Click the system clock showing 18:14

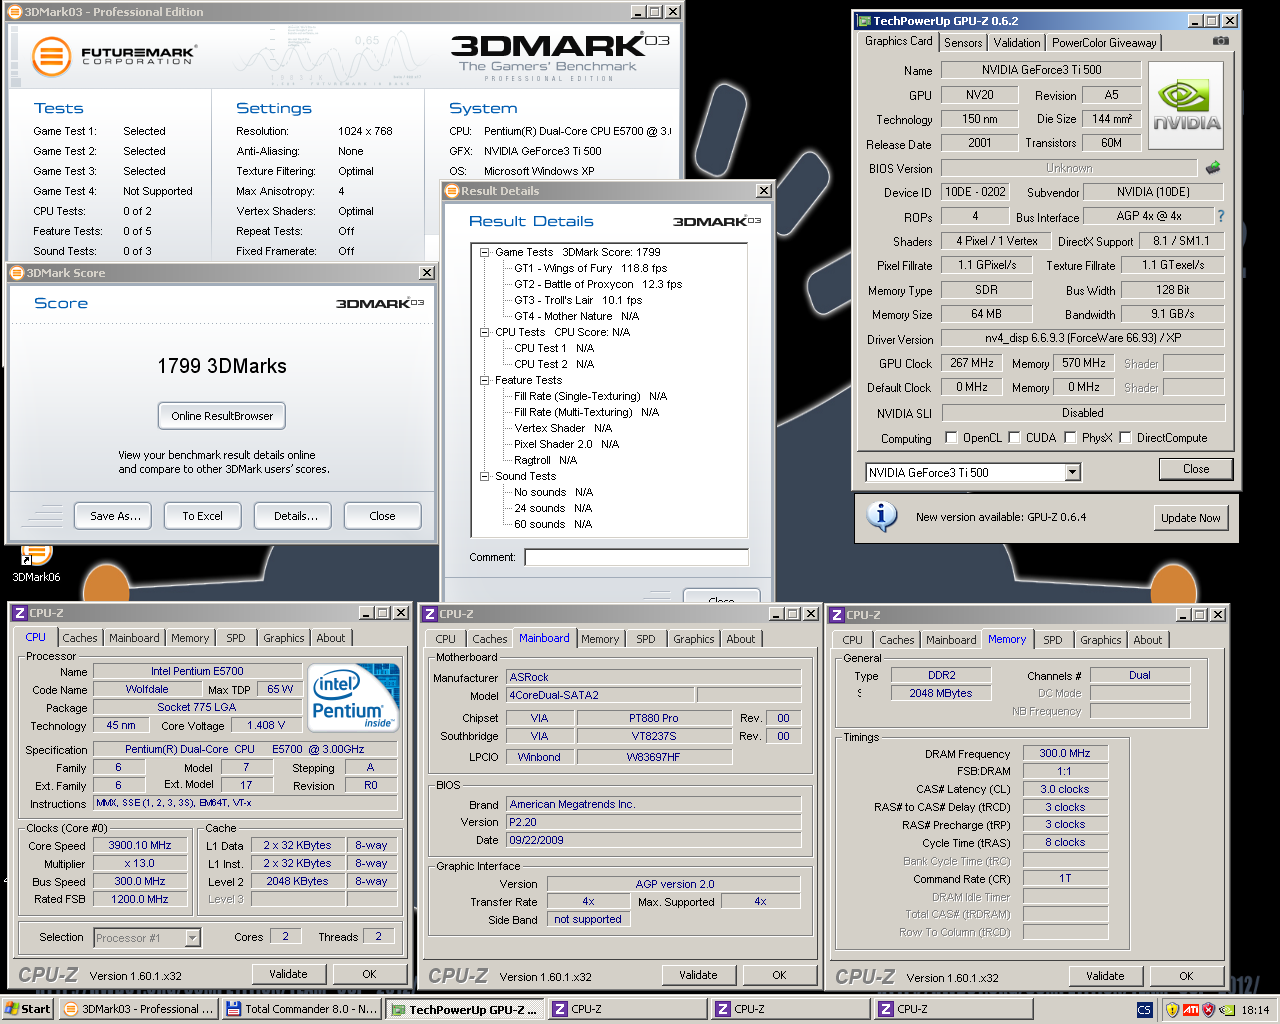tap(1255, 1010)
